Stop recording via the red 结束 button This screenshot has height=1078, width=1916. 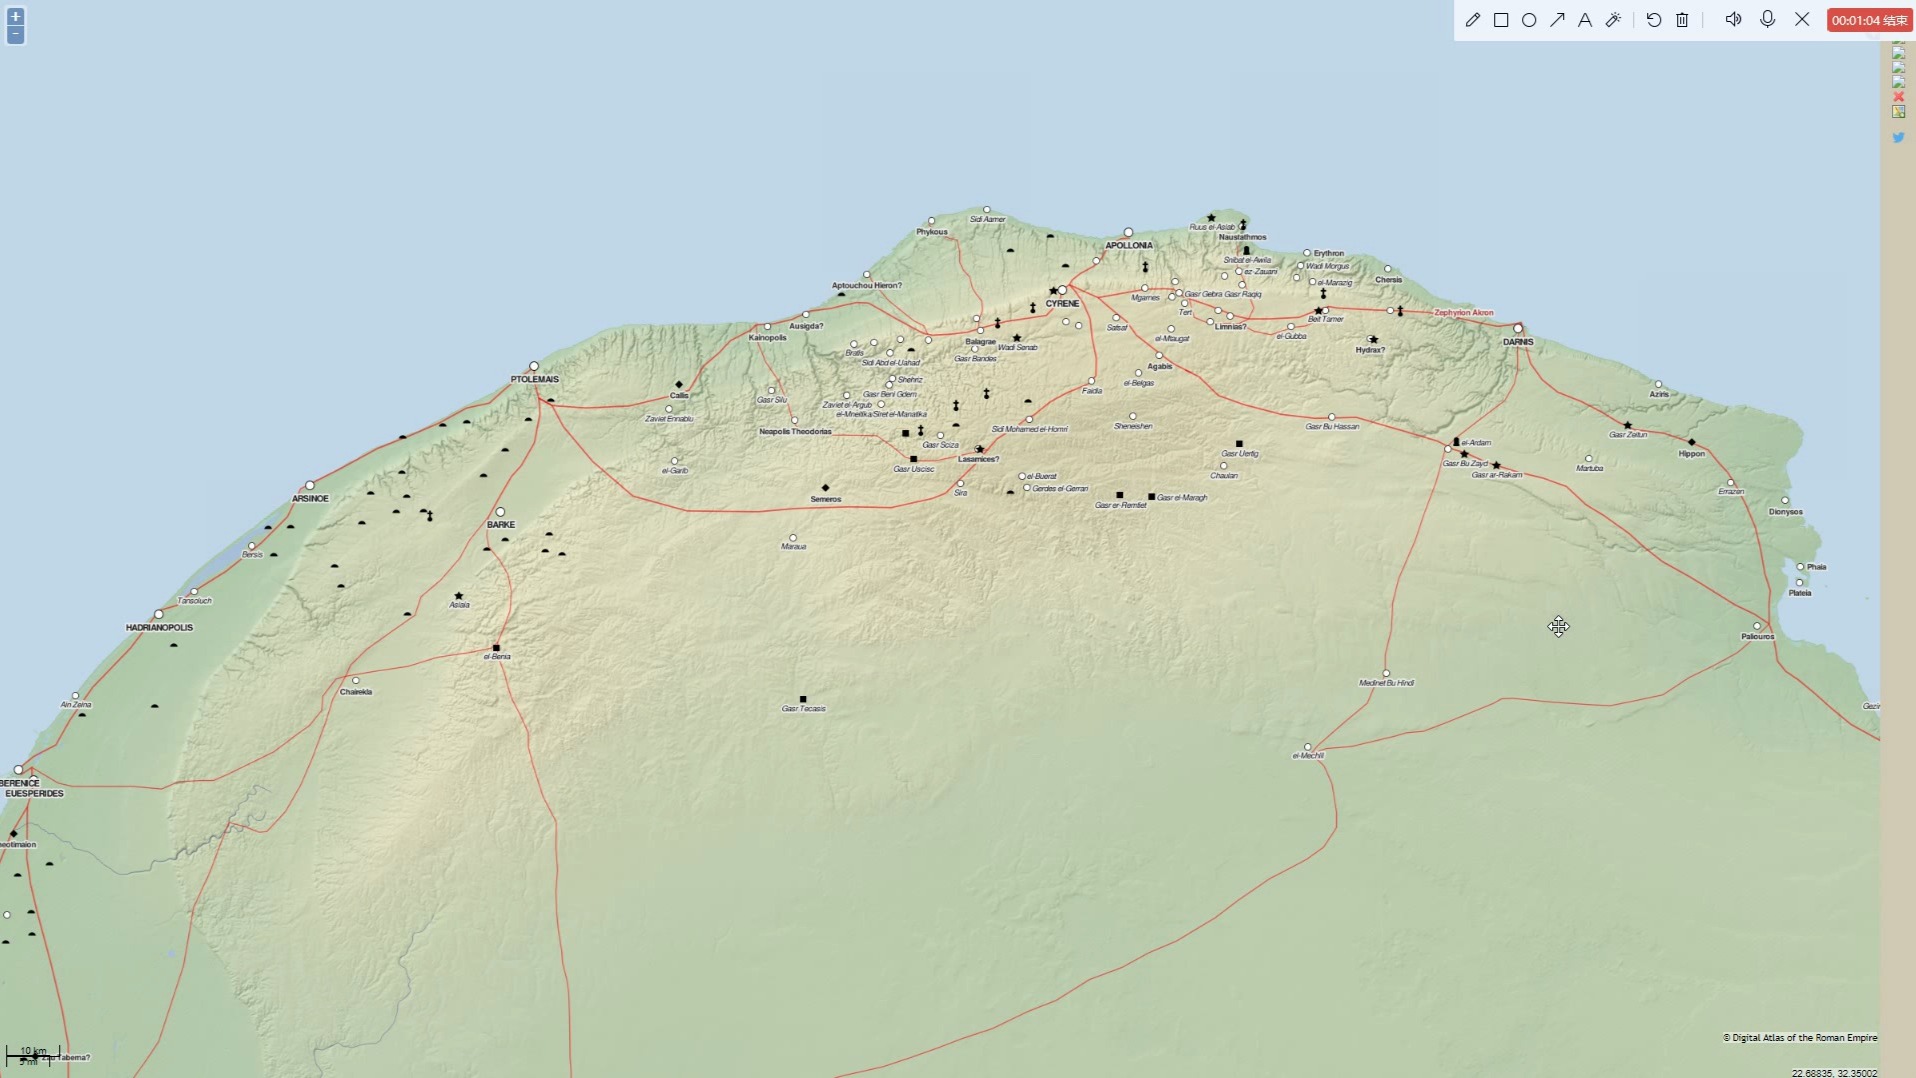tap(1869, 20)
